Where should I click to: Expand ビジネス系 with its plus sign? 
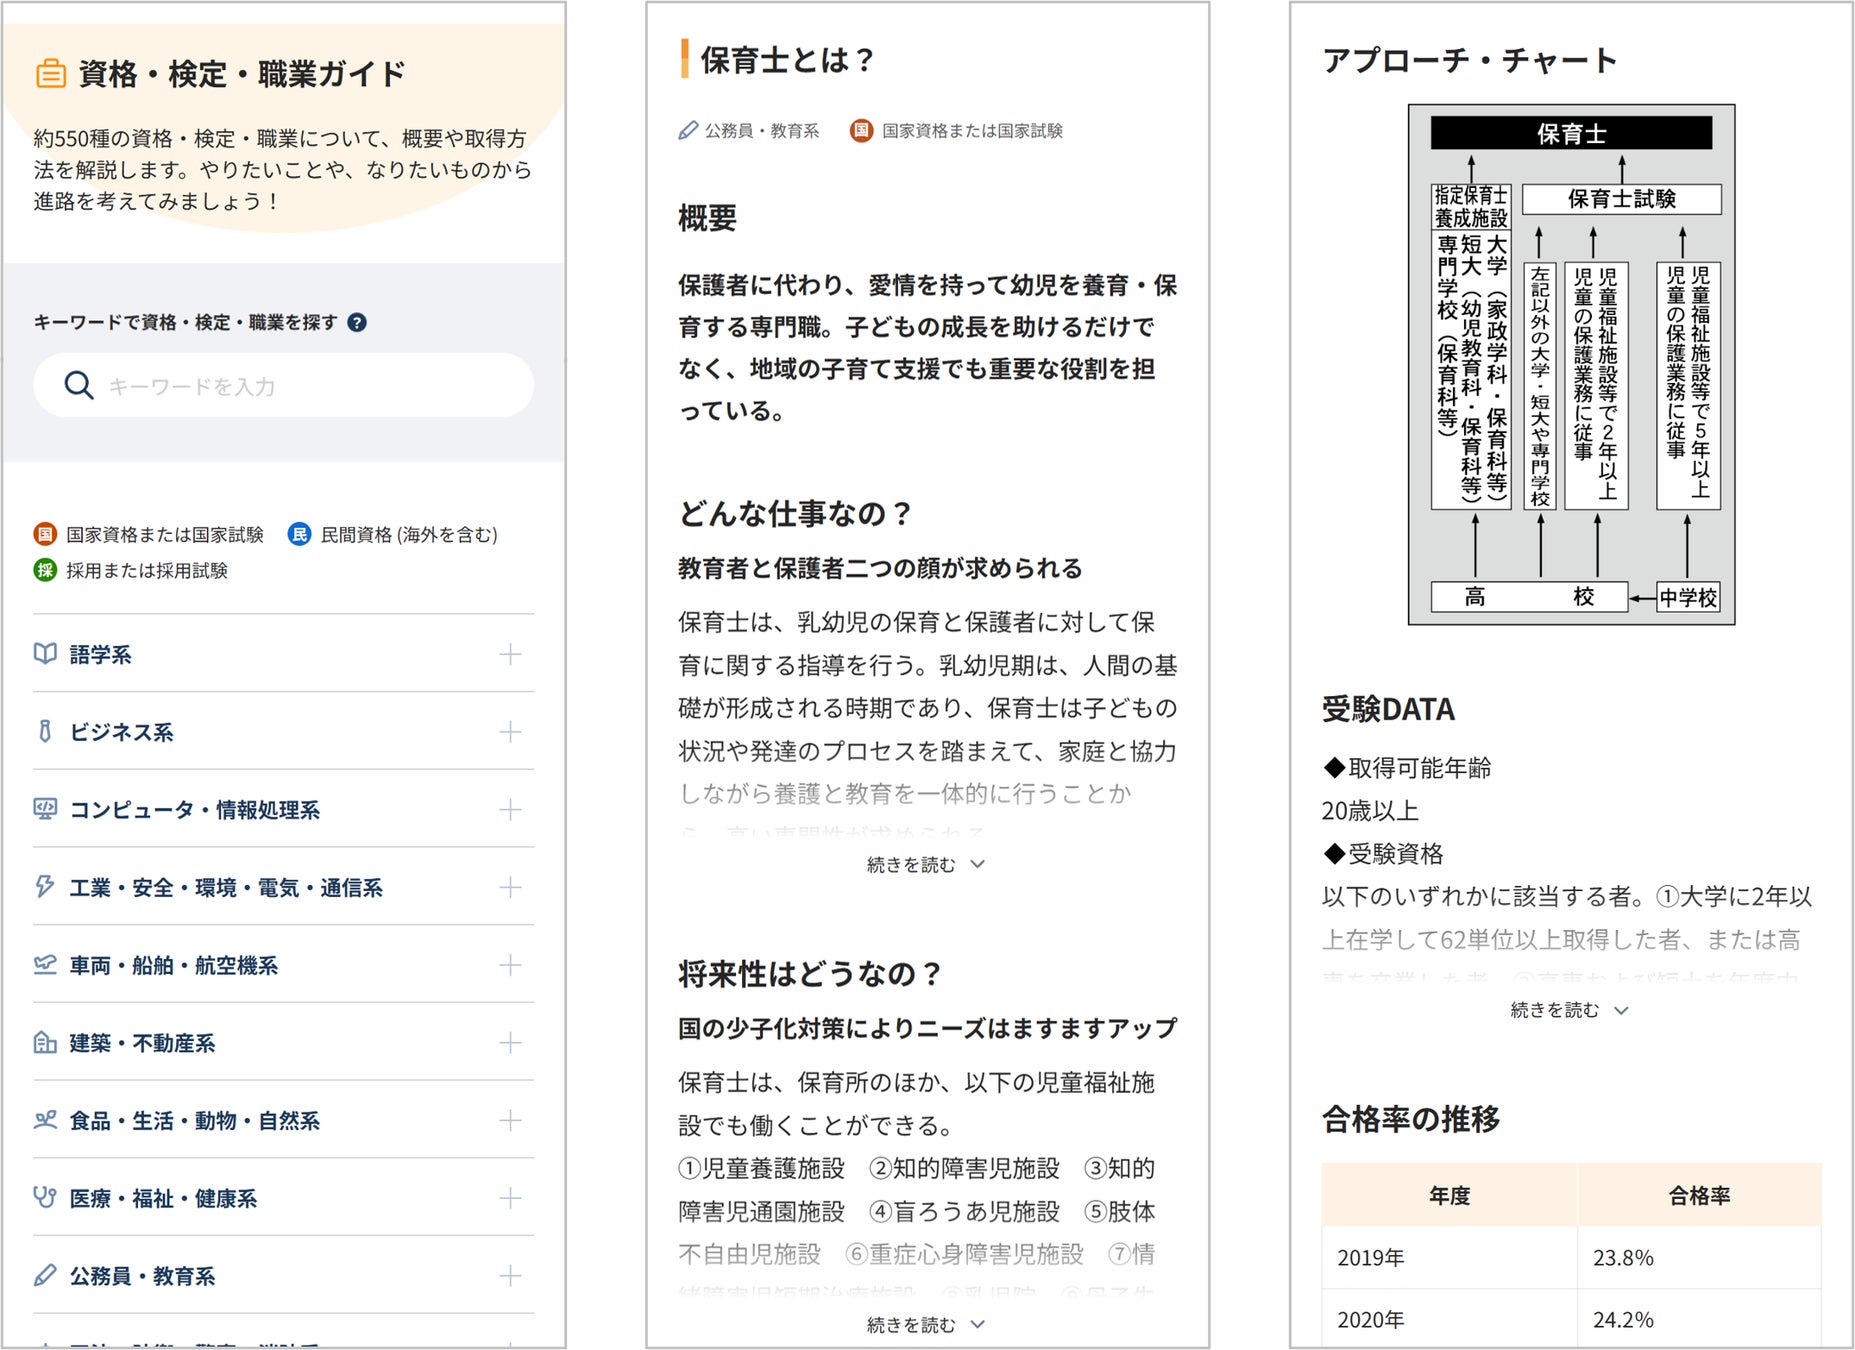coord(510,732)
